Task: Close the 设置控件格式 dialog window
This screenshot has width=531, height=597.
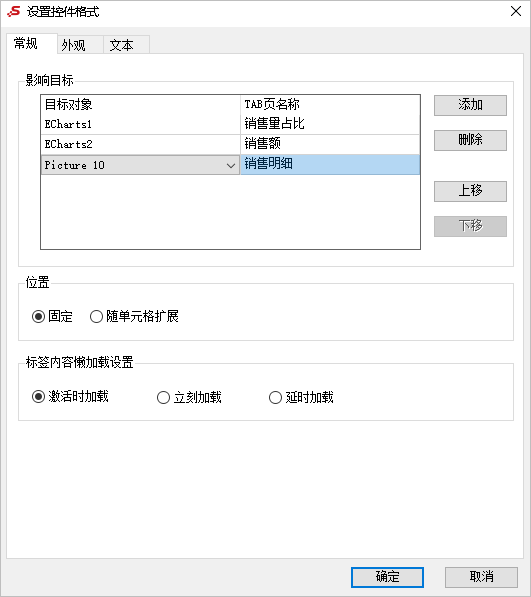Action: pyautogui.click(x=516, y=11)
